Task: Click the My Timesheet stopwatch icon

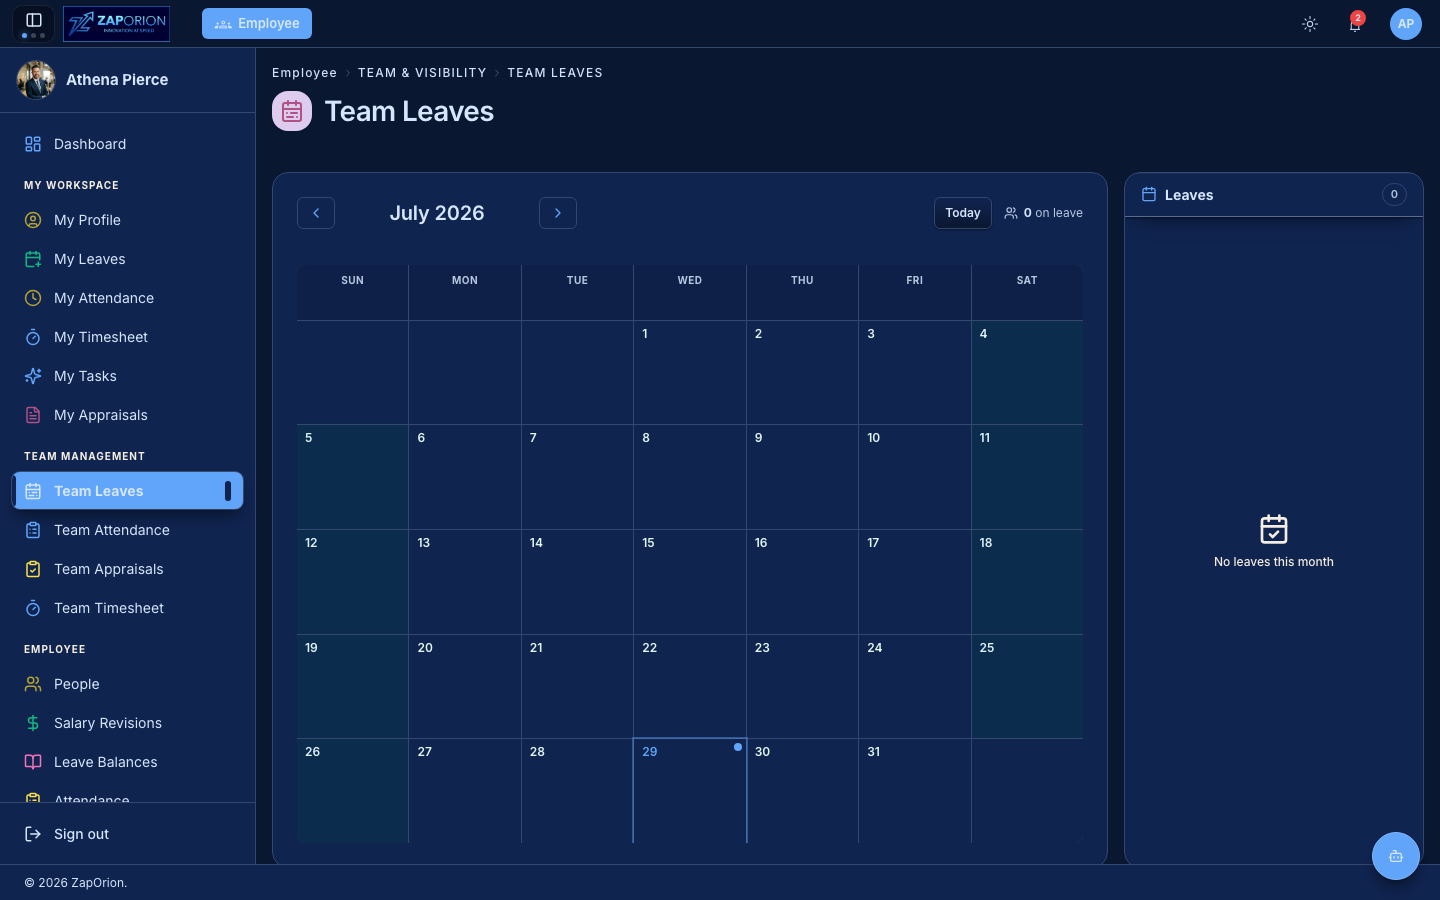Action: point(33,337)
